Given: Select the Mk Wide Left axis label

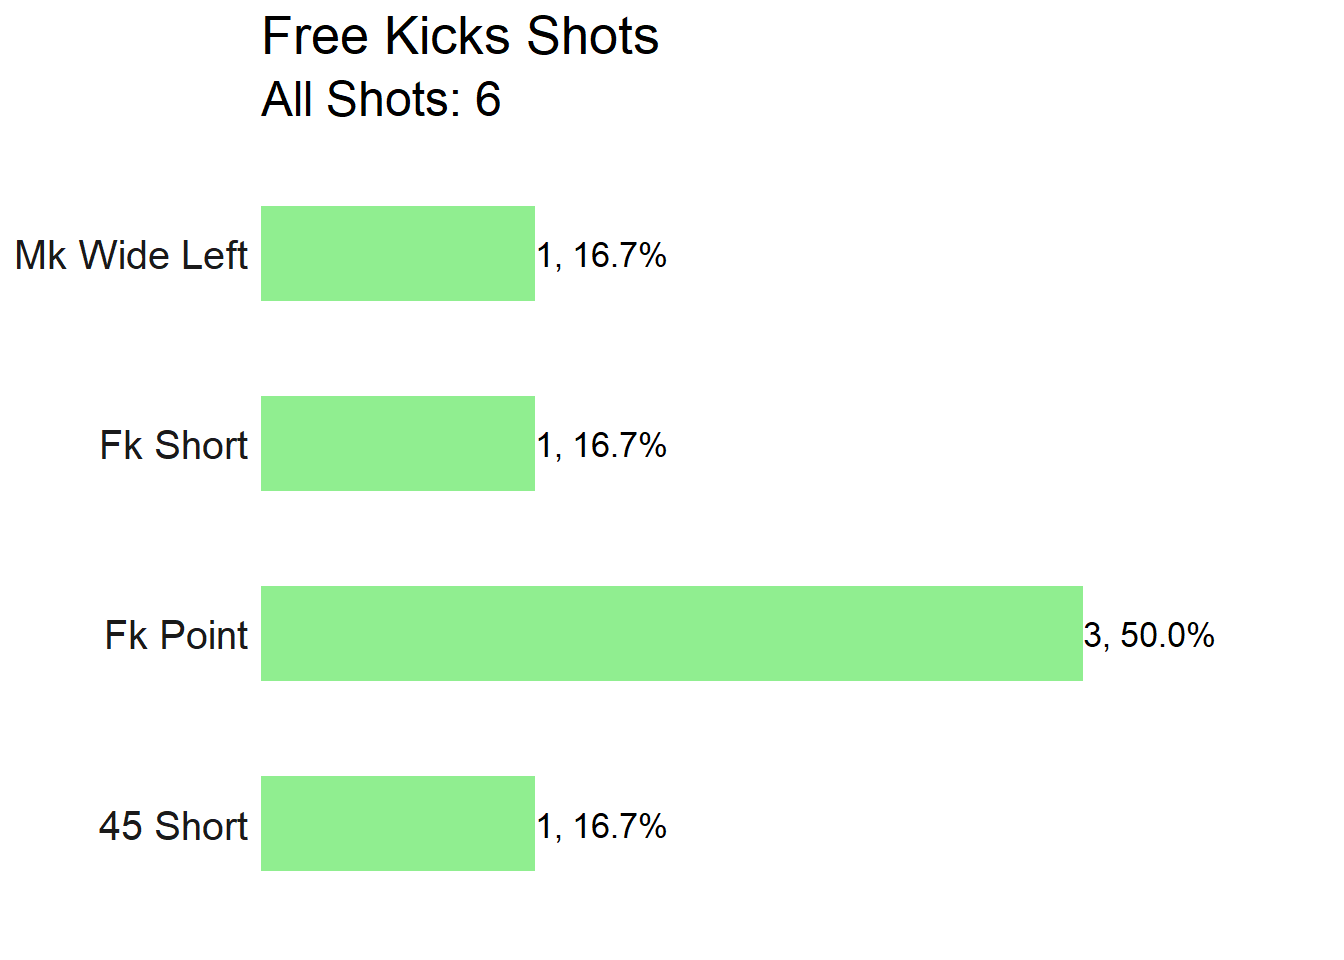Looking at the screenshot, I should pyautogui.click(x=131, y=255).
